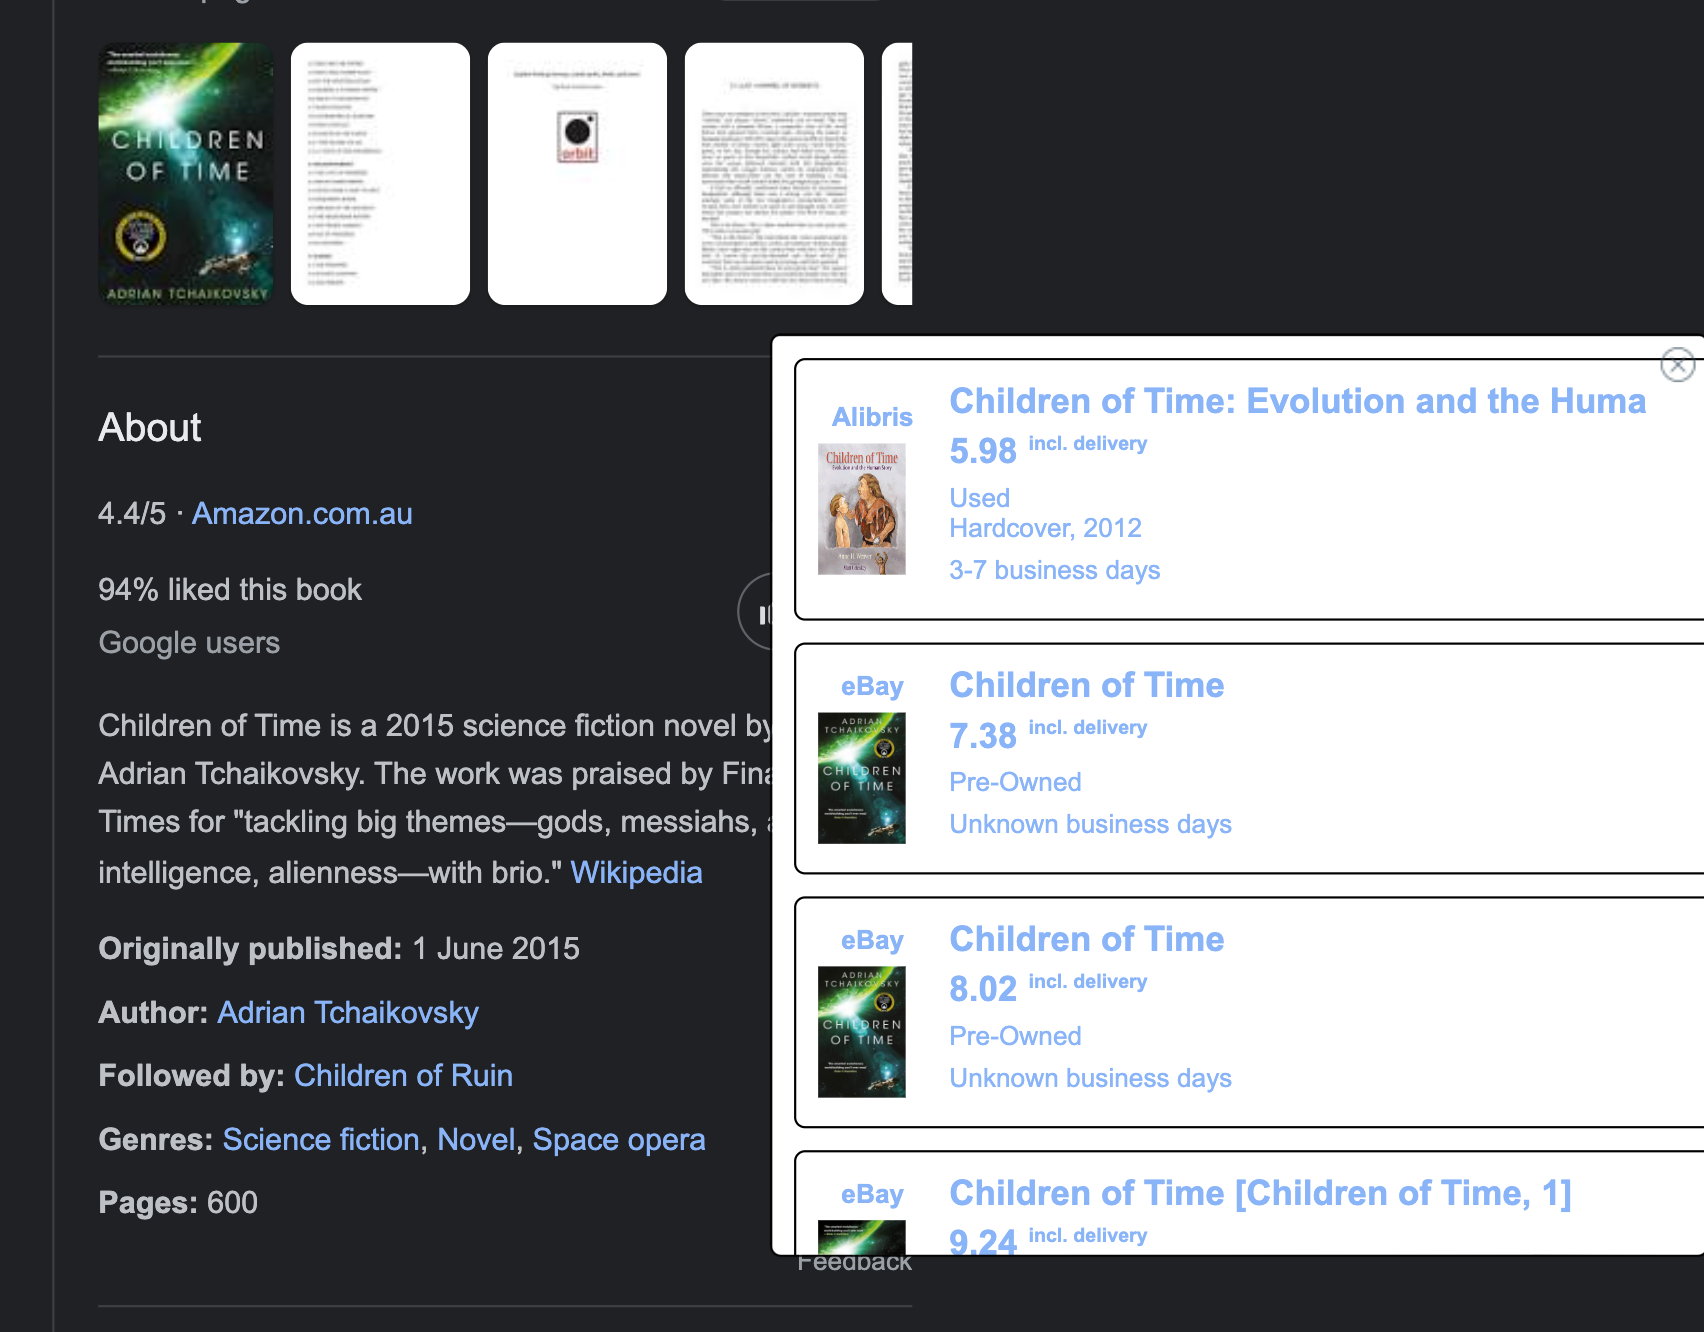Click the Alibris seller name
The image size is (1704, 1332).
(x=872, y=417)
